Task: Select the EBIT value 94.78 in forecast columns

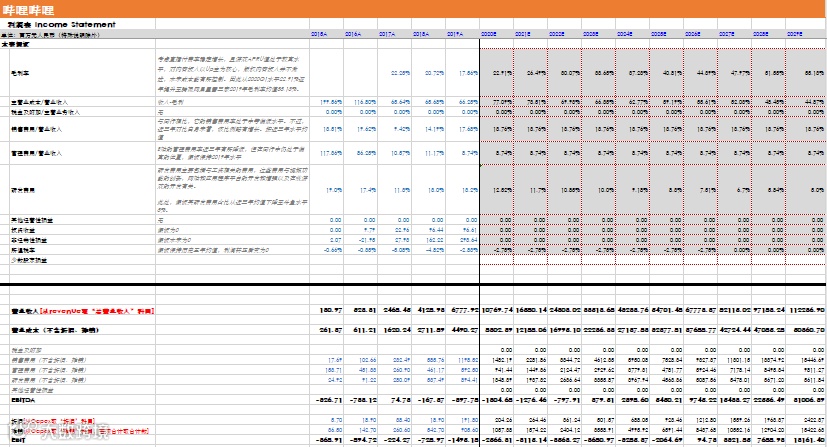Action: point(701,440)
